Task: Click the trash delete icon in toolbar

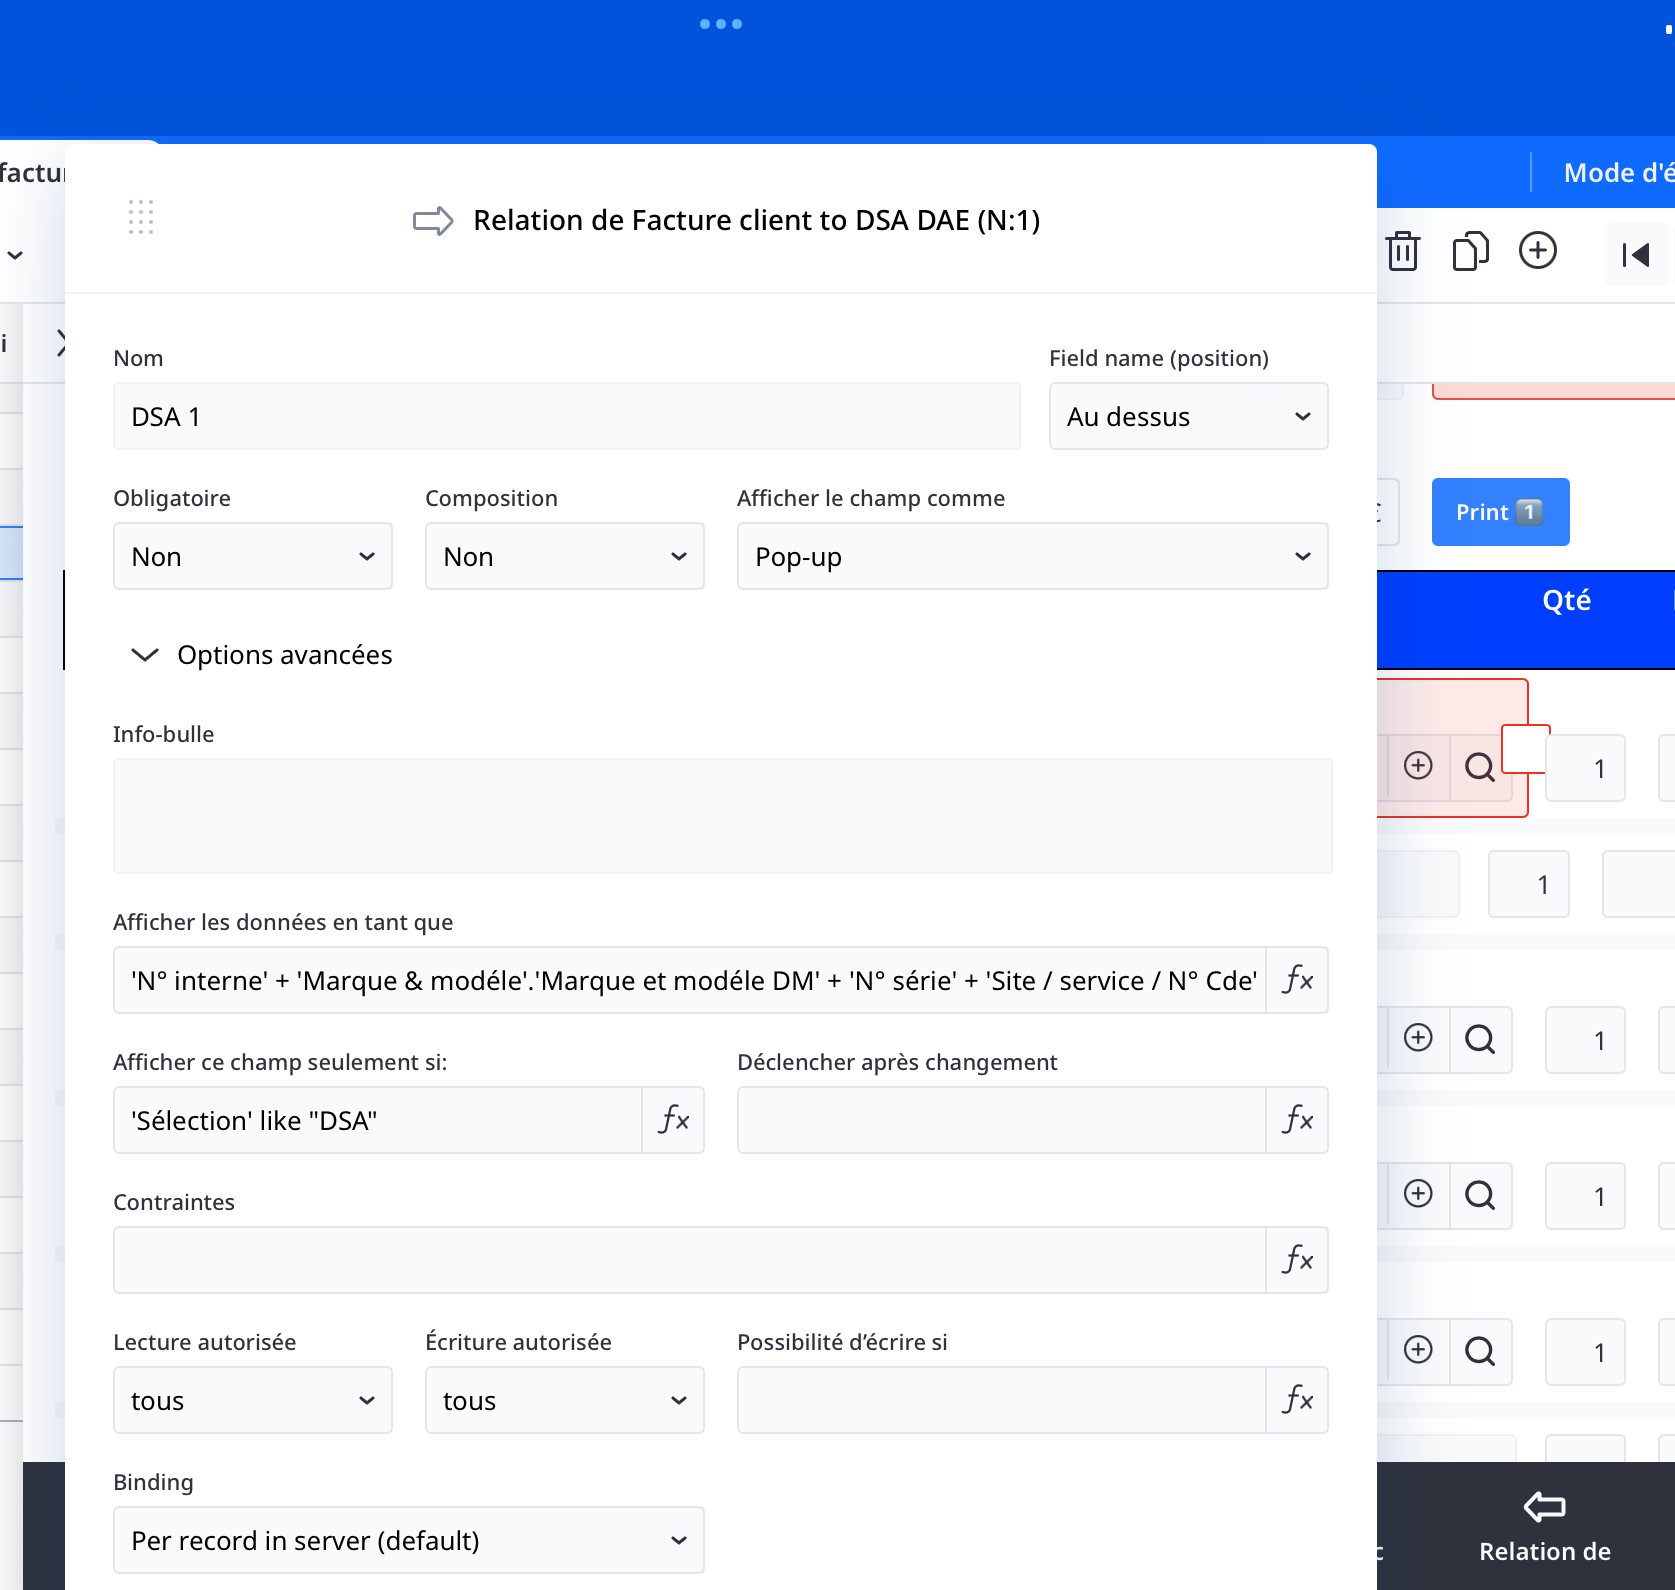Action: point(1403,251)
